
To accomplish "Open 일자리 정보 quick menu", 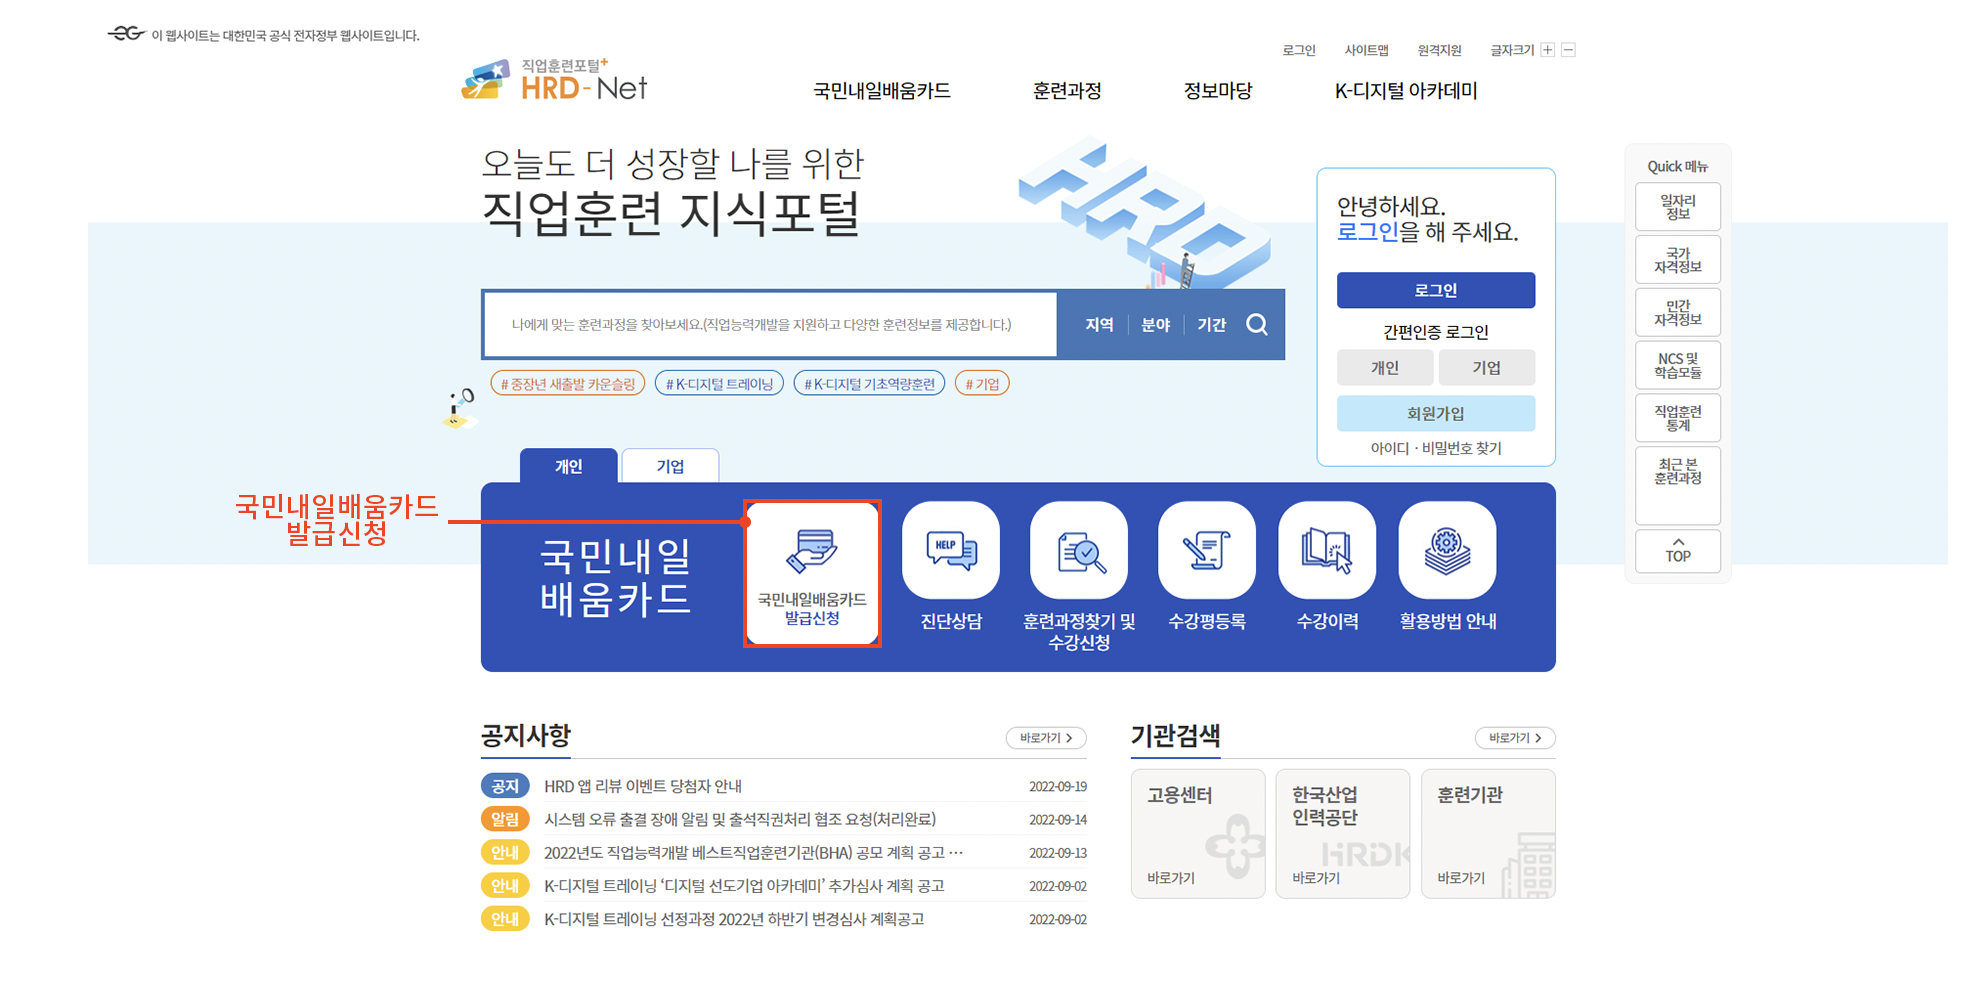I will (x=1678, y=207).
